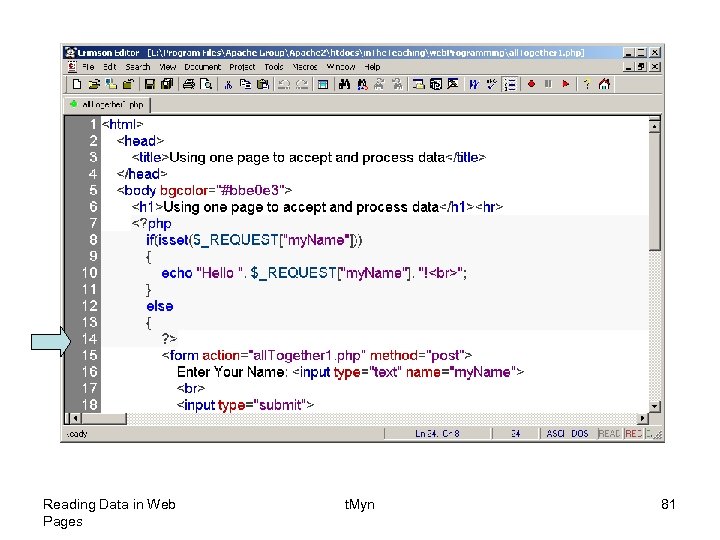The width and height of the screenshot is (720, 540).
Task: Click "Enter Your Name:" on line 16
Action: point(231,372)
